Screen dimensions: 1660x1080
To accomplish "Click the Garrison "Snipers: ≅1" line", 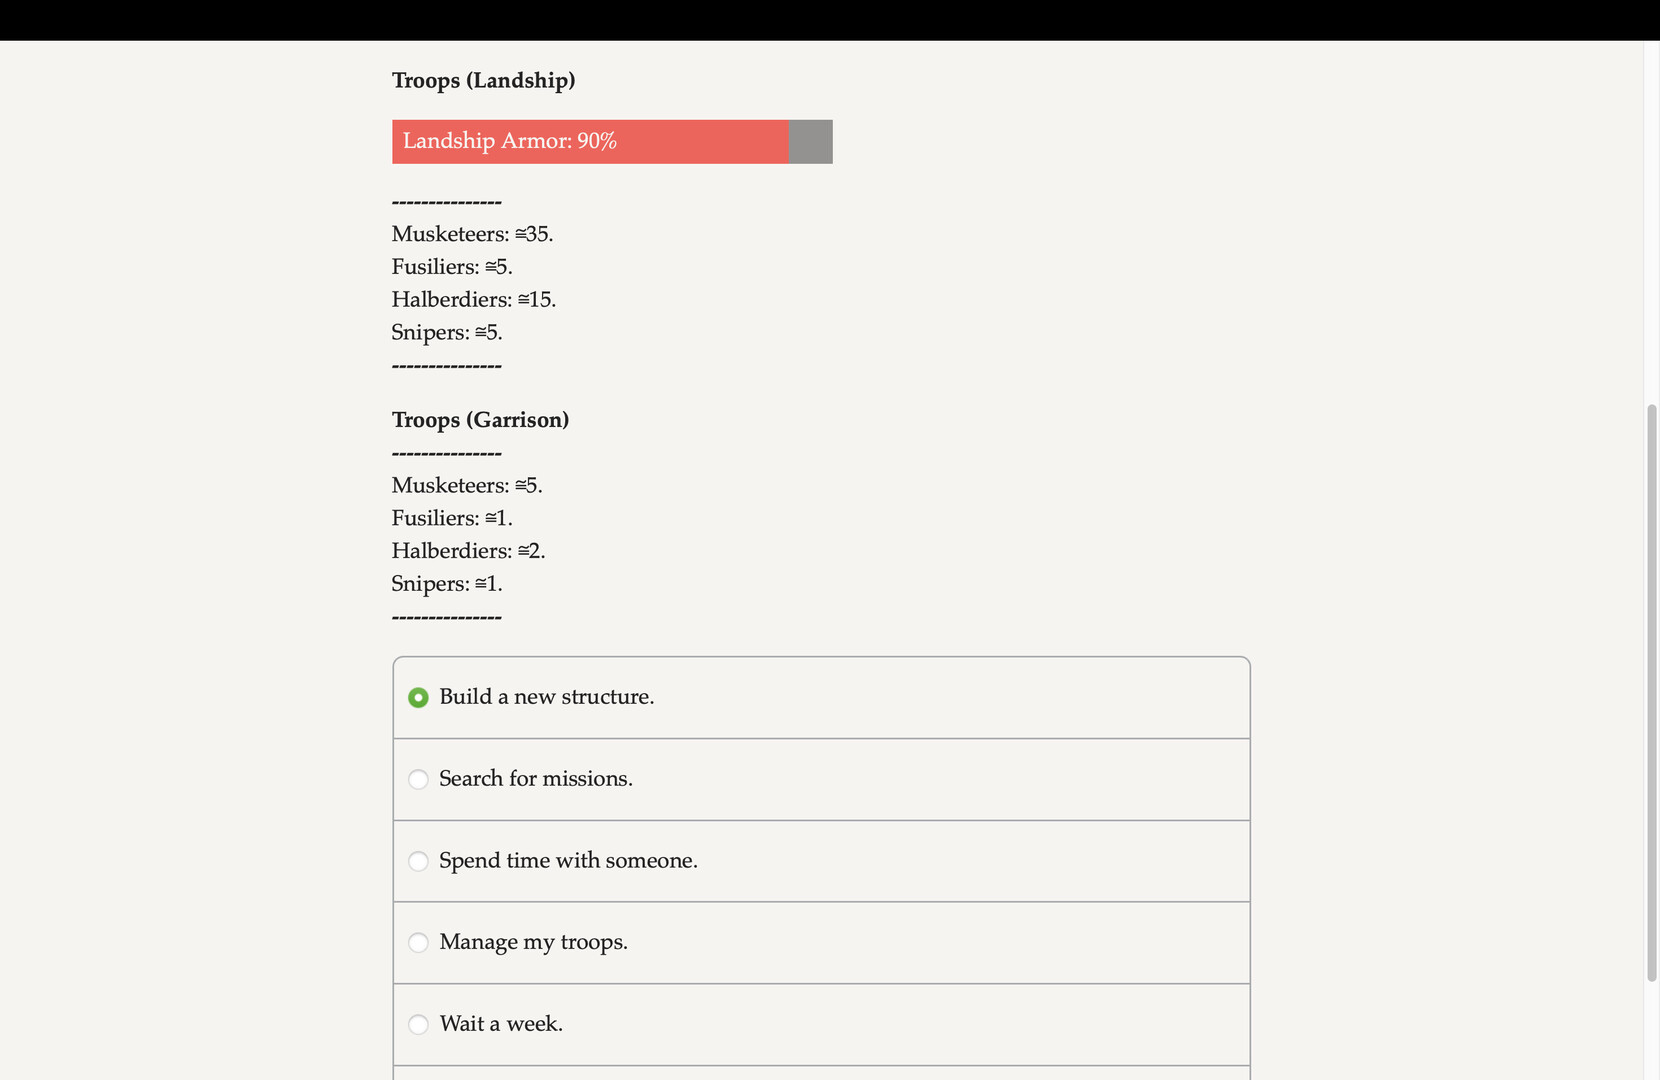I will click(x=447, y=584).
